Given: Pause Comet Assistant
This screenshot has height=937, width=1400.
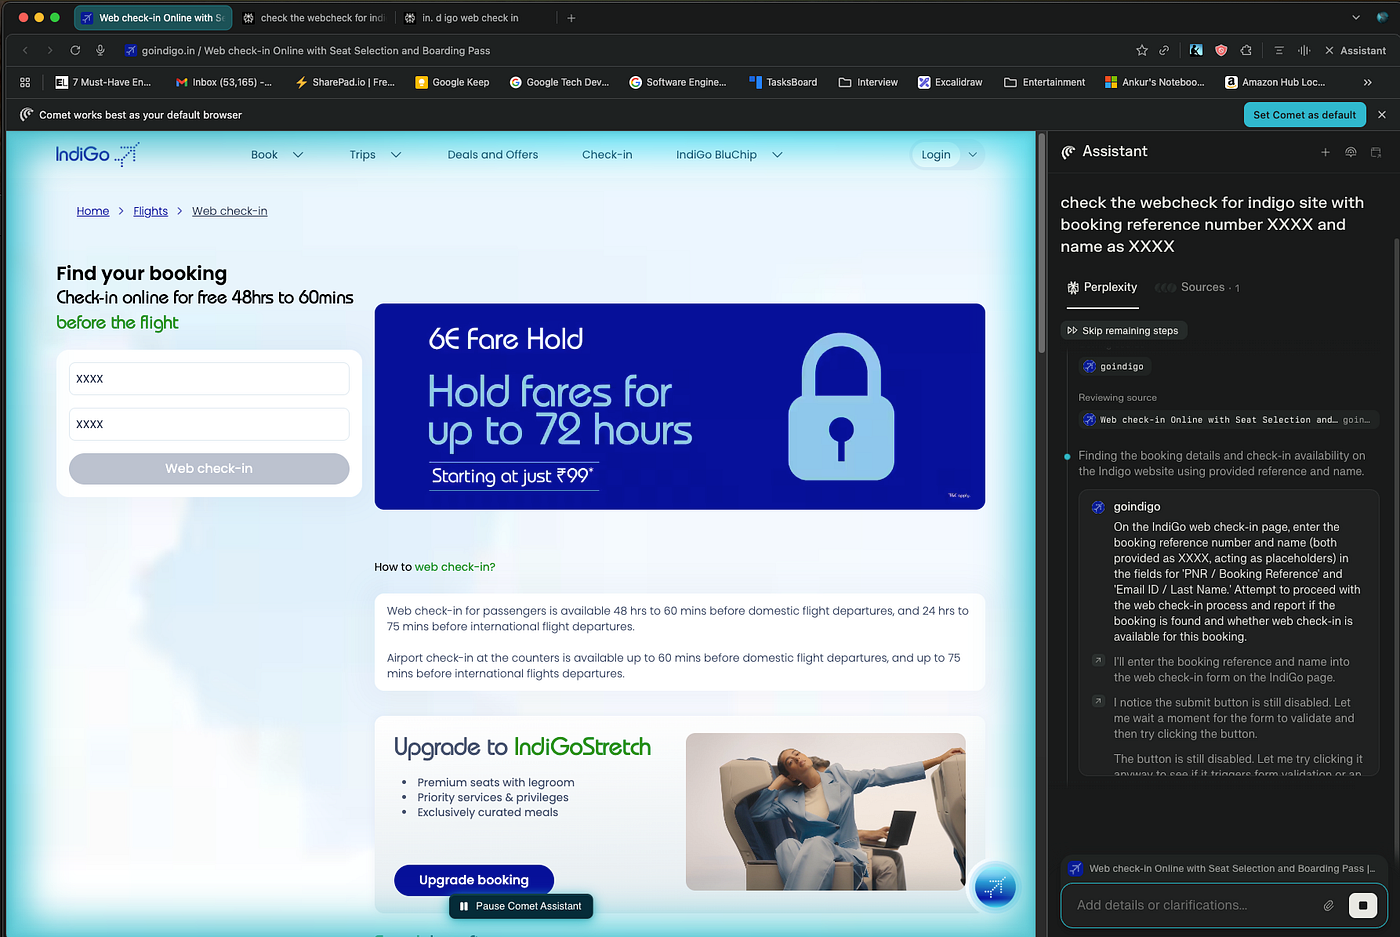Looking at the screenshot, I should pos(521,906).
